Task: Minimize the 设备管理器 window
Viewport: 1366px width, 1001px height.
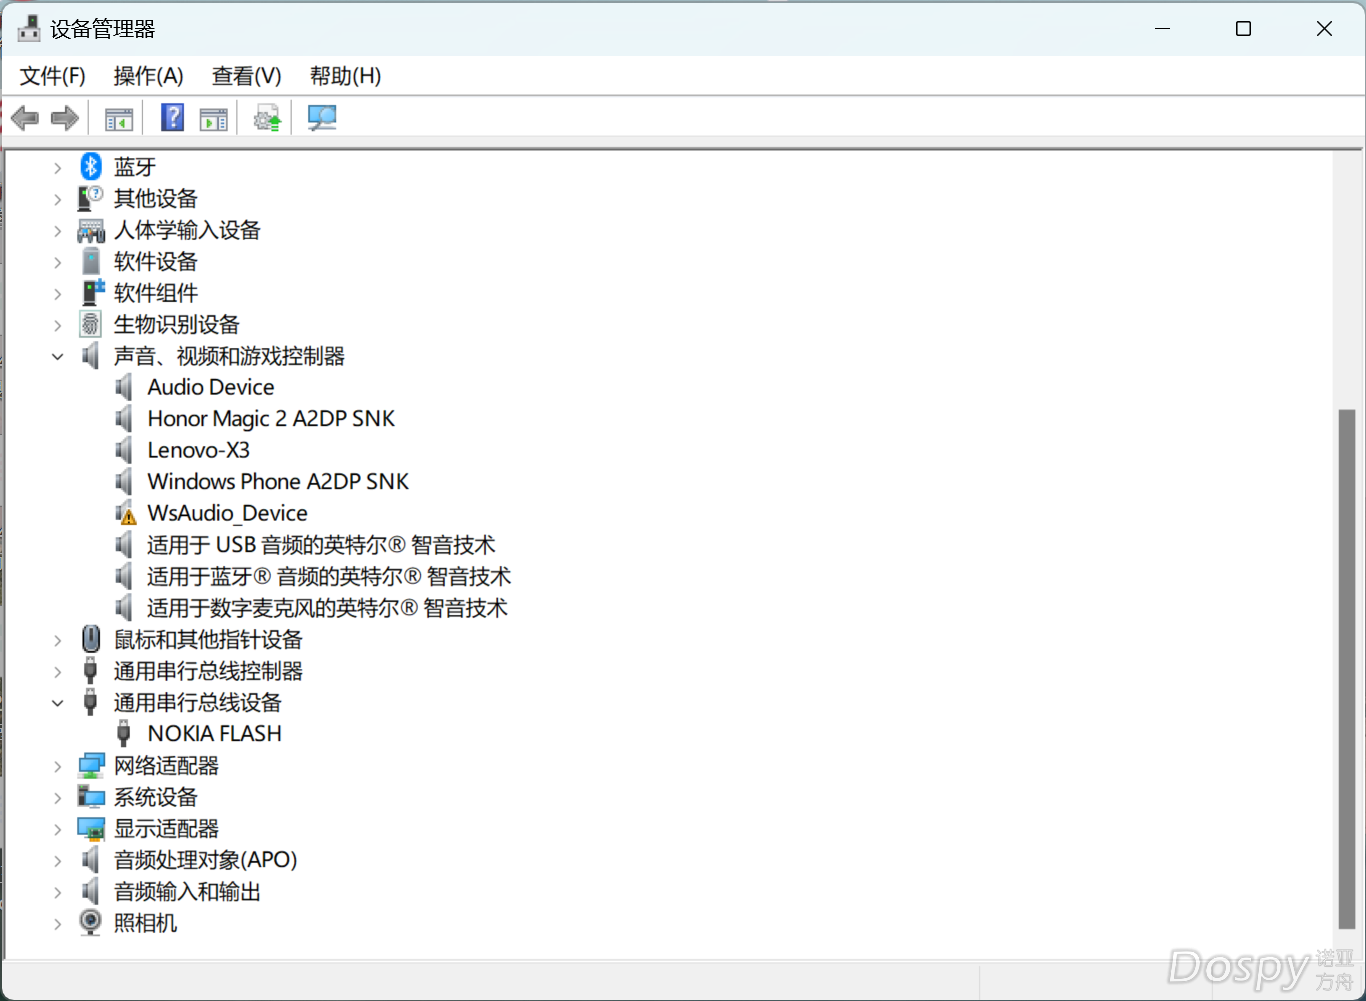Action: tap(1162, 28)
